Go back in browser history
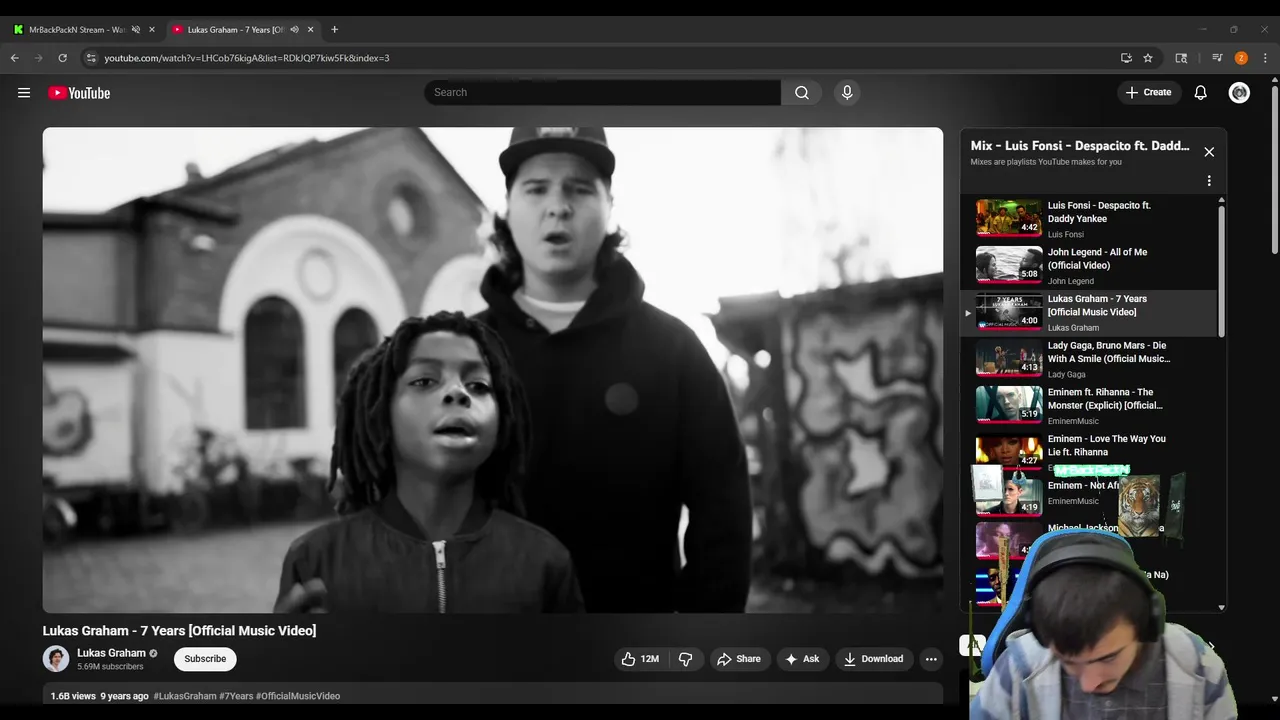This screenshot has height=720, width=1280. (15, 58)
